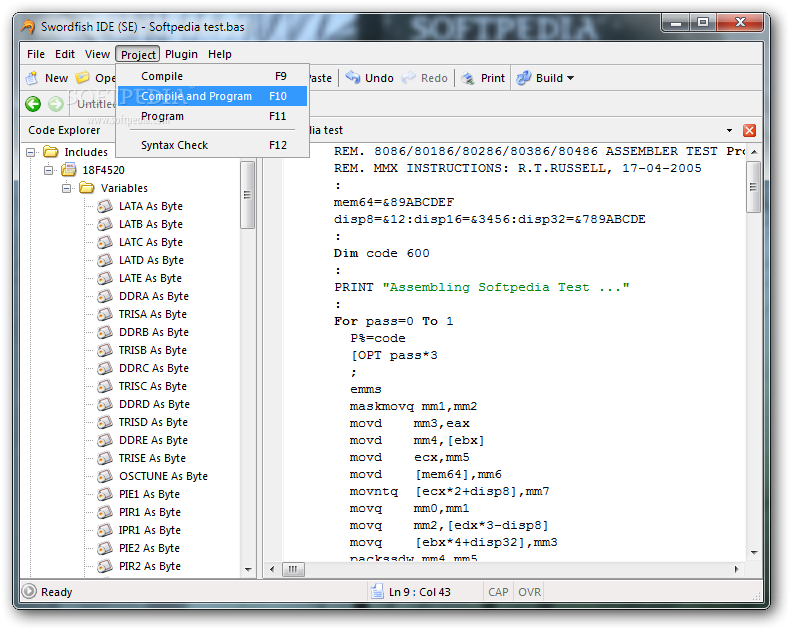Image resolution: width=791 pixels, height=630 pixels.
Task: Open the View menu
Action: [97, 54]
